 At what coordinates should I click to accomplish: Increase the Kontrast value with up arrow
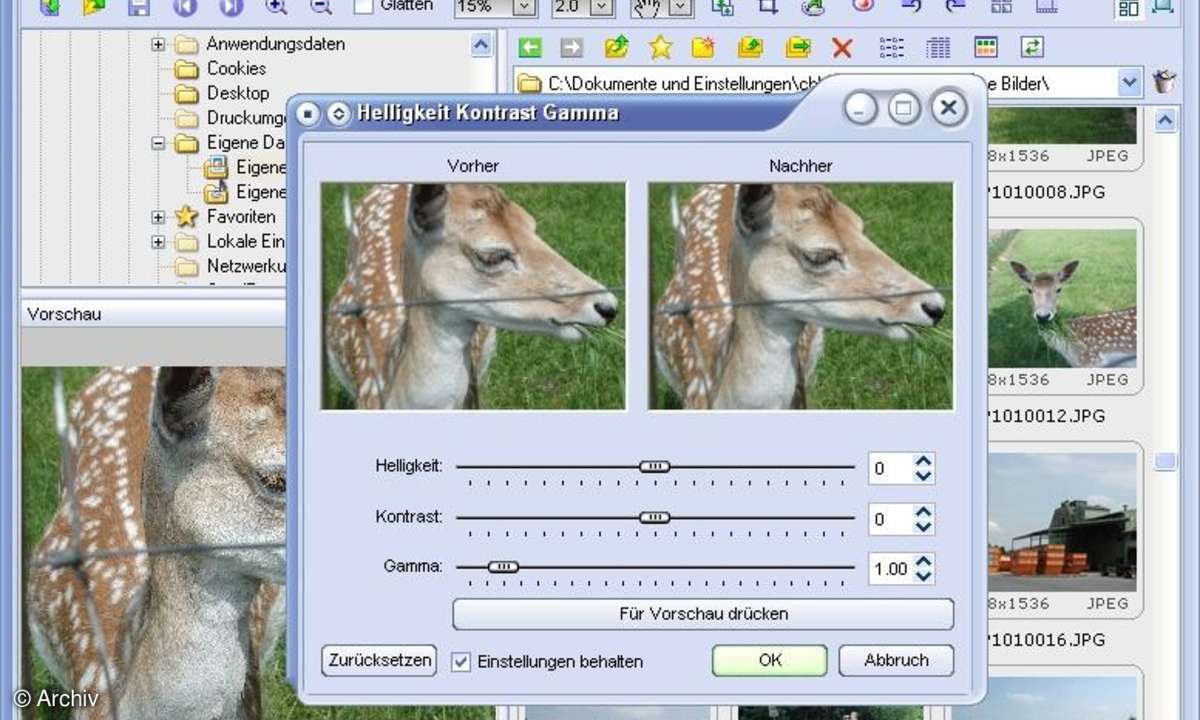tap(924, 512)
